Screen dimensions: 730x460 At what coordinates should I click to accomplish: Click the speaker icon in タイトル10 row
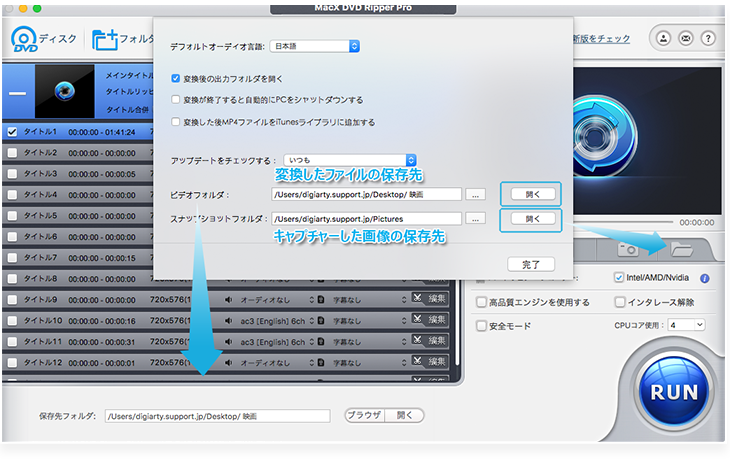228,321
